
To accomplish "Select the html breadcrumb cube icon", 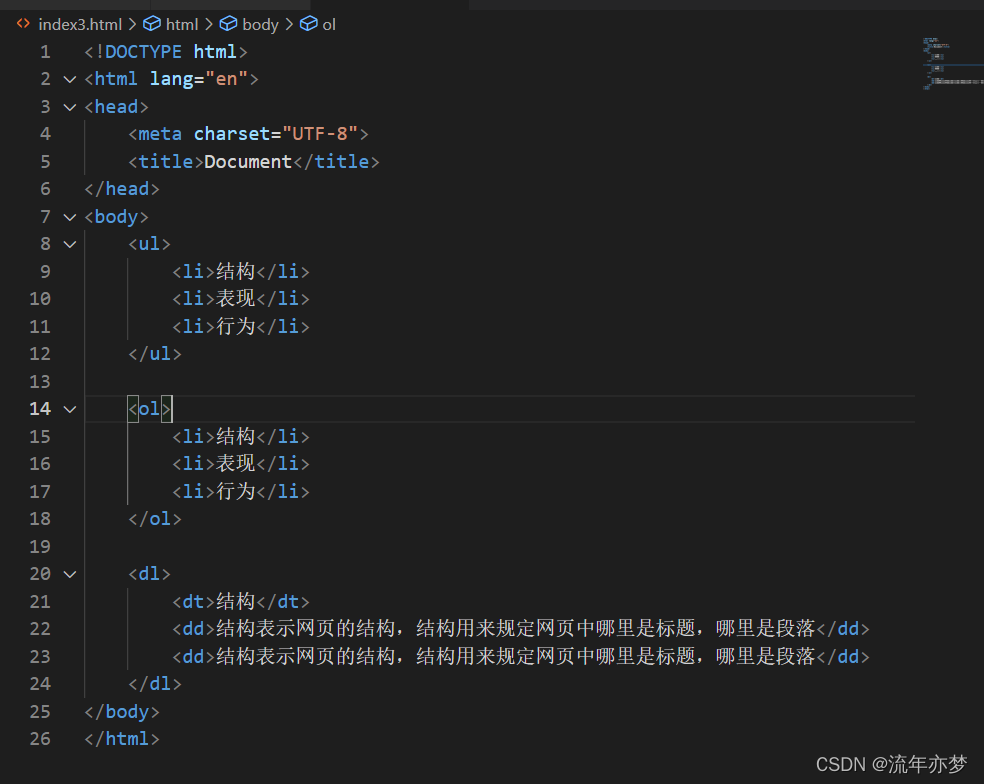I will [152, 24].
